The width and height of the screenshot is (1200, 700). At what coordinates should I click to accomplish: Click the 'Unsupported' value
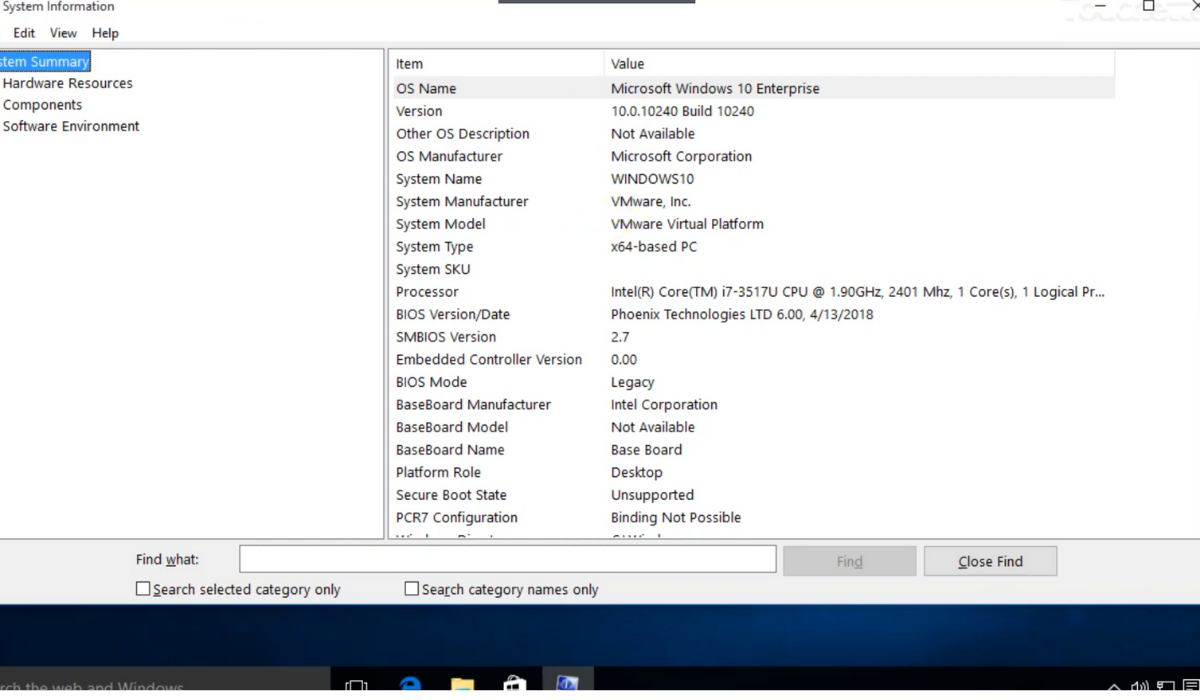click(652, 495)
